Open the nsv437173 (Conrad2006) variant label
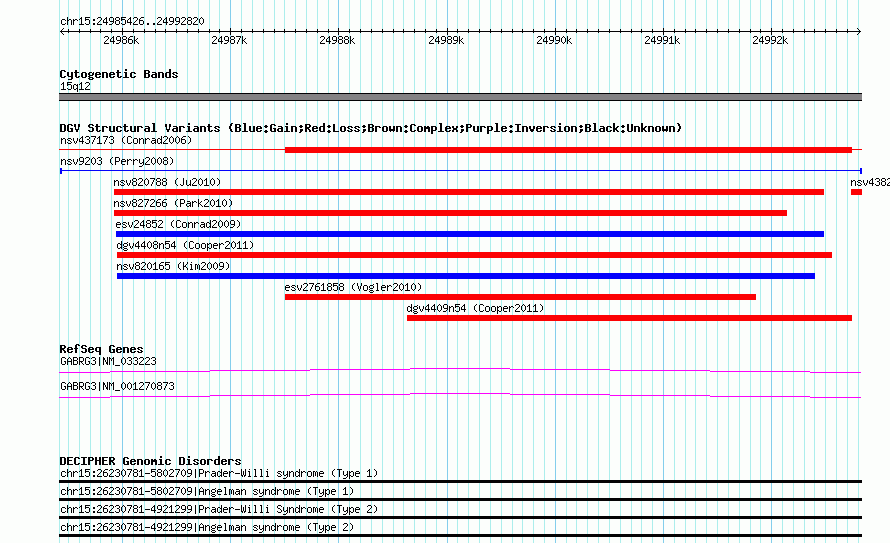Viewport: 890px width, 543px height. [x=126, y=140]
